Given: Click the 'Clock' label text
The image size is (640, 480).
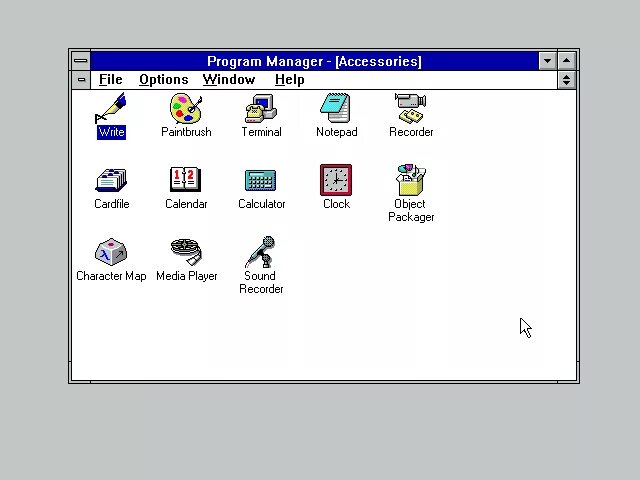Looking at the screenshot, I should [x=336, y=204].
